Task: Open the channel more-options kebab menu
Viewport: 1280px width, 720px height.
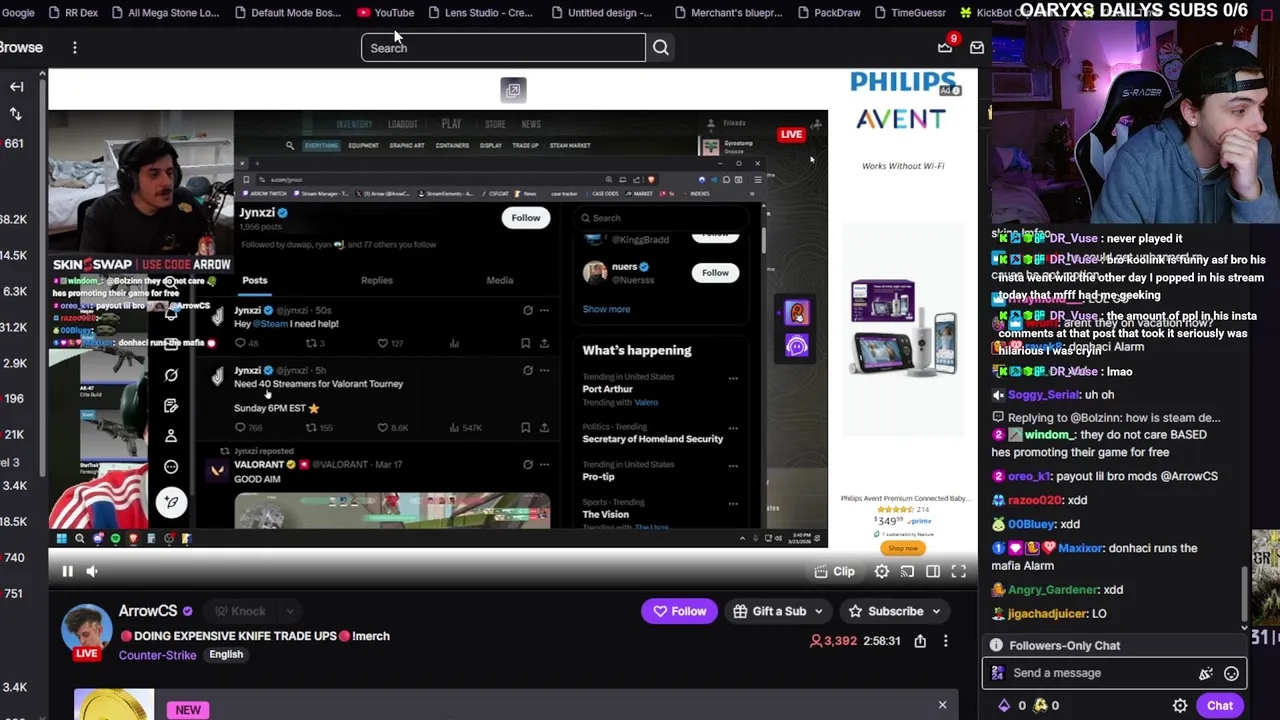Action: [x=946, y=641]
